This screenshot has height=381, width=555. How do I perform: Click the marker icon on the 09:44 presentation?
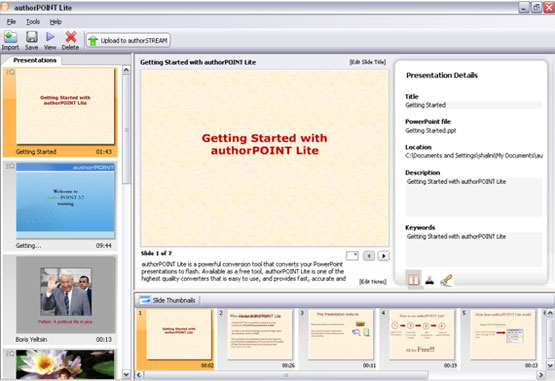(x=10, y=166)
